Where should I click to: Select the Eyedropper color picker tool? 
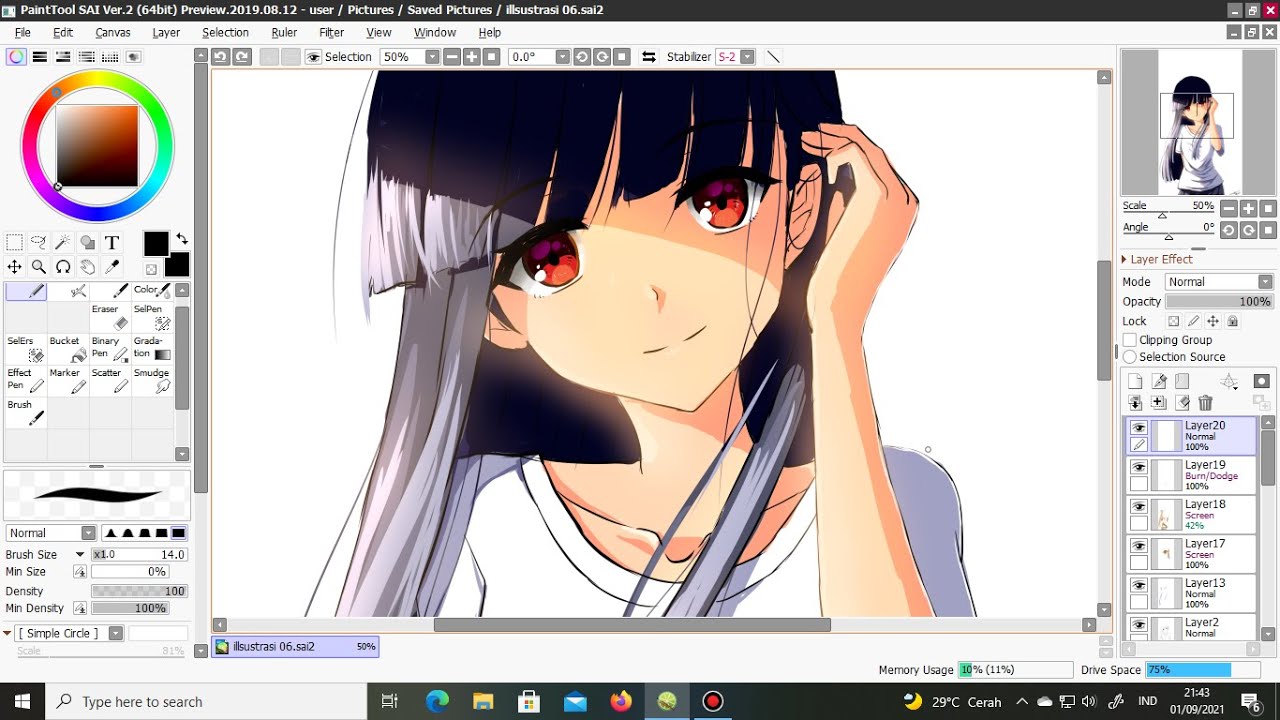click(112, 267)
